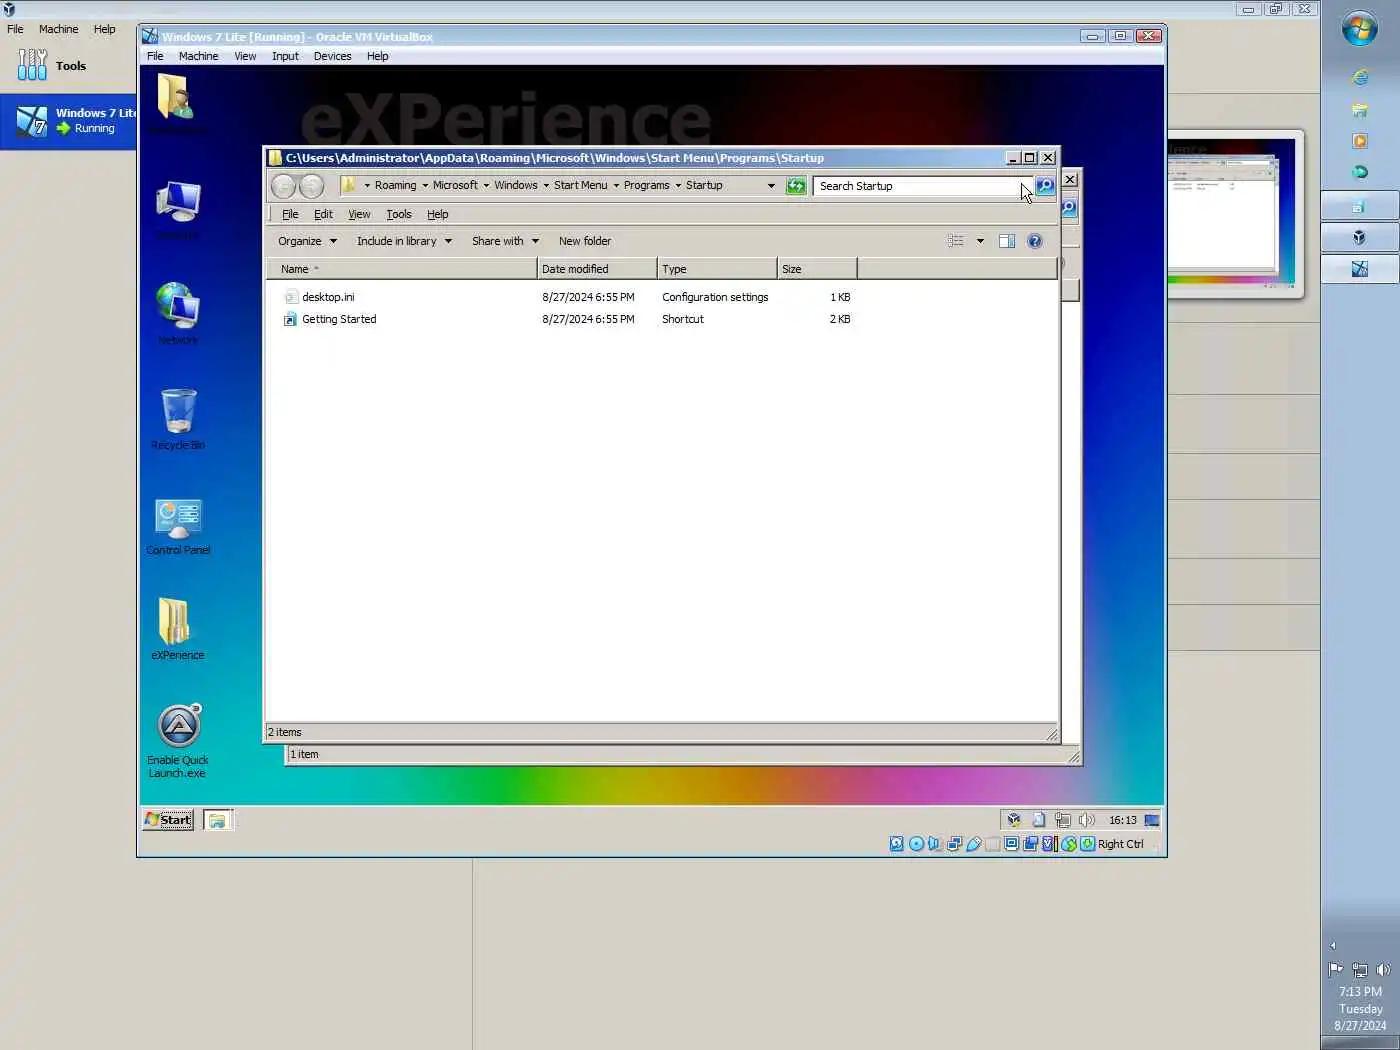Click the Explorer back navigation arrow
Image resolution: width=1400 pixels, height=1050 pixels.
click(284, 186)
